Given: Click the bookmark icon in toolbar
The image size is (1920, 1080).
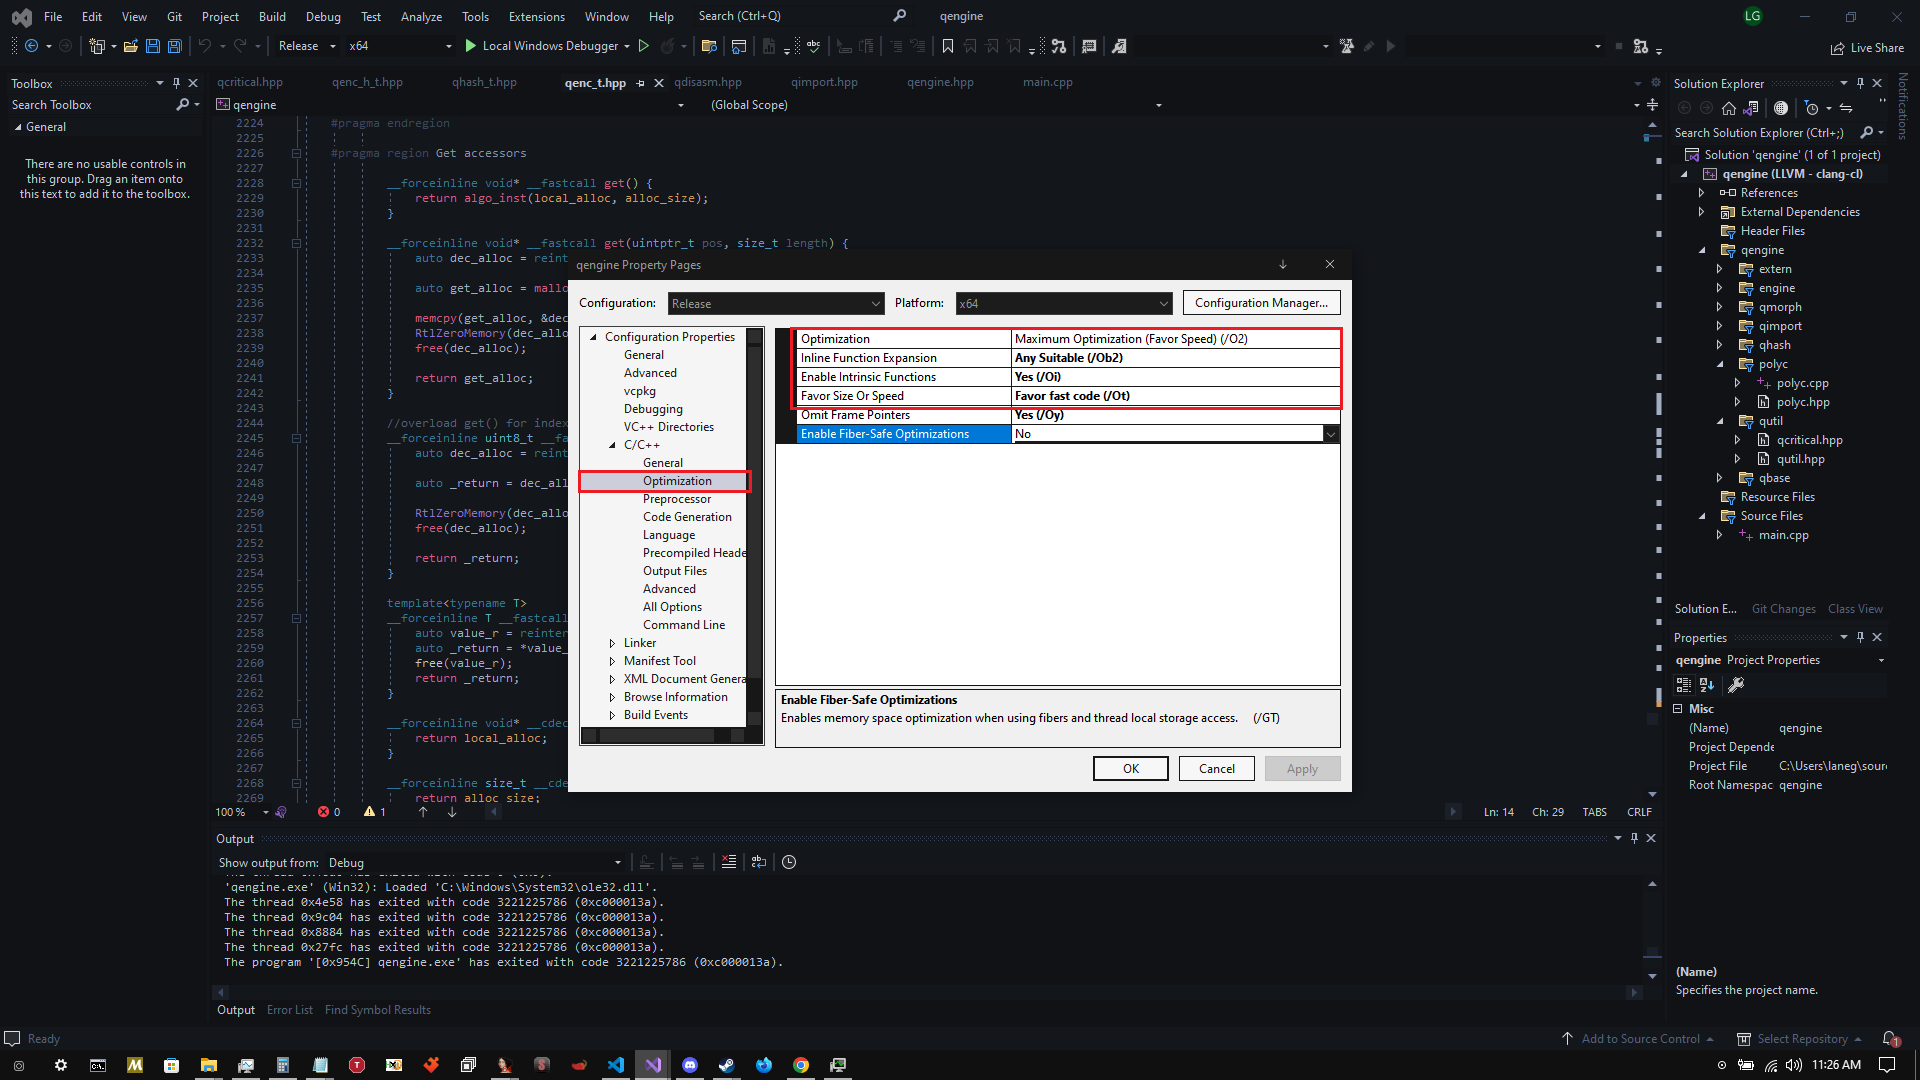Looking at the screenshot, I should tap(947, 46).
